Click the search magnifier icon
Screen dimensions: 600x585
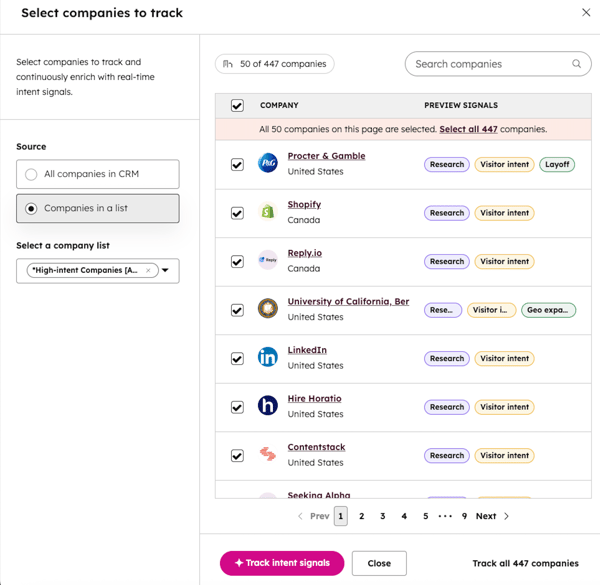pos(577,64)
